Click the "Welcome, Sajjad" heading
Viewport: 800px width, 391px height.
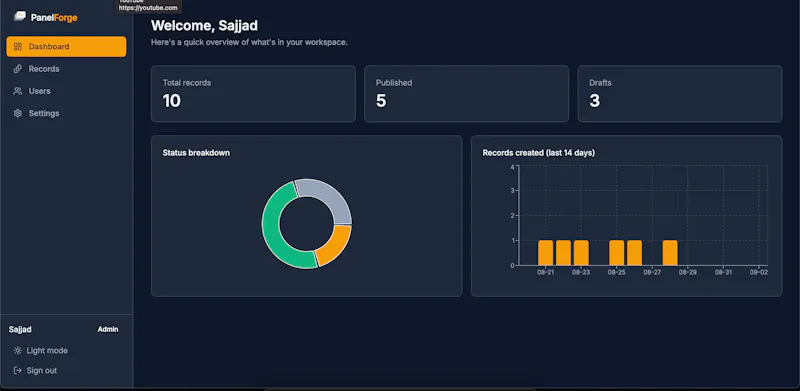click(204, 26)
